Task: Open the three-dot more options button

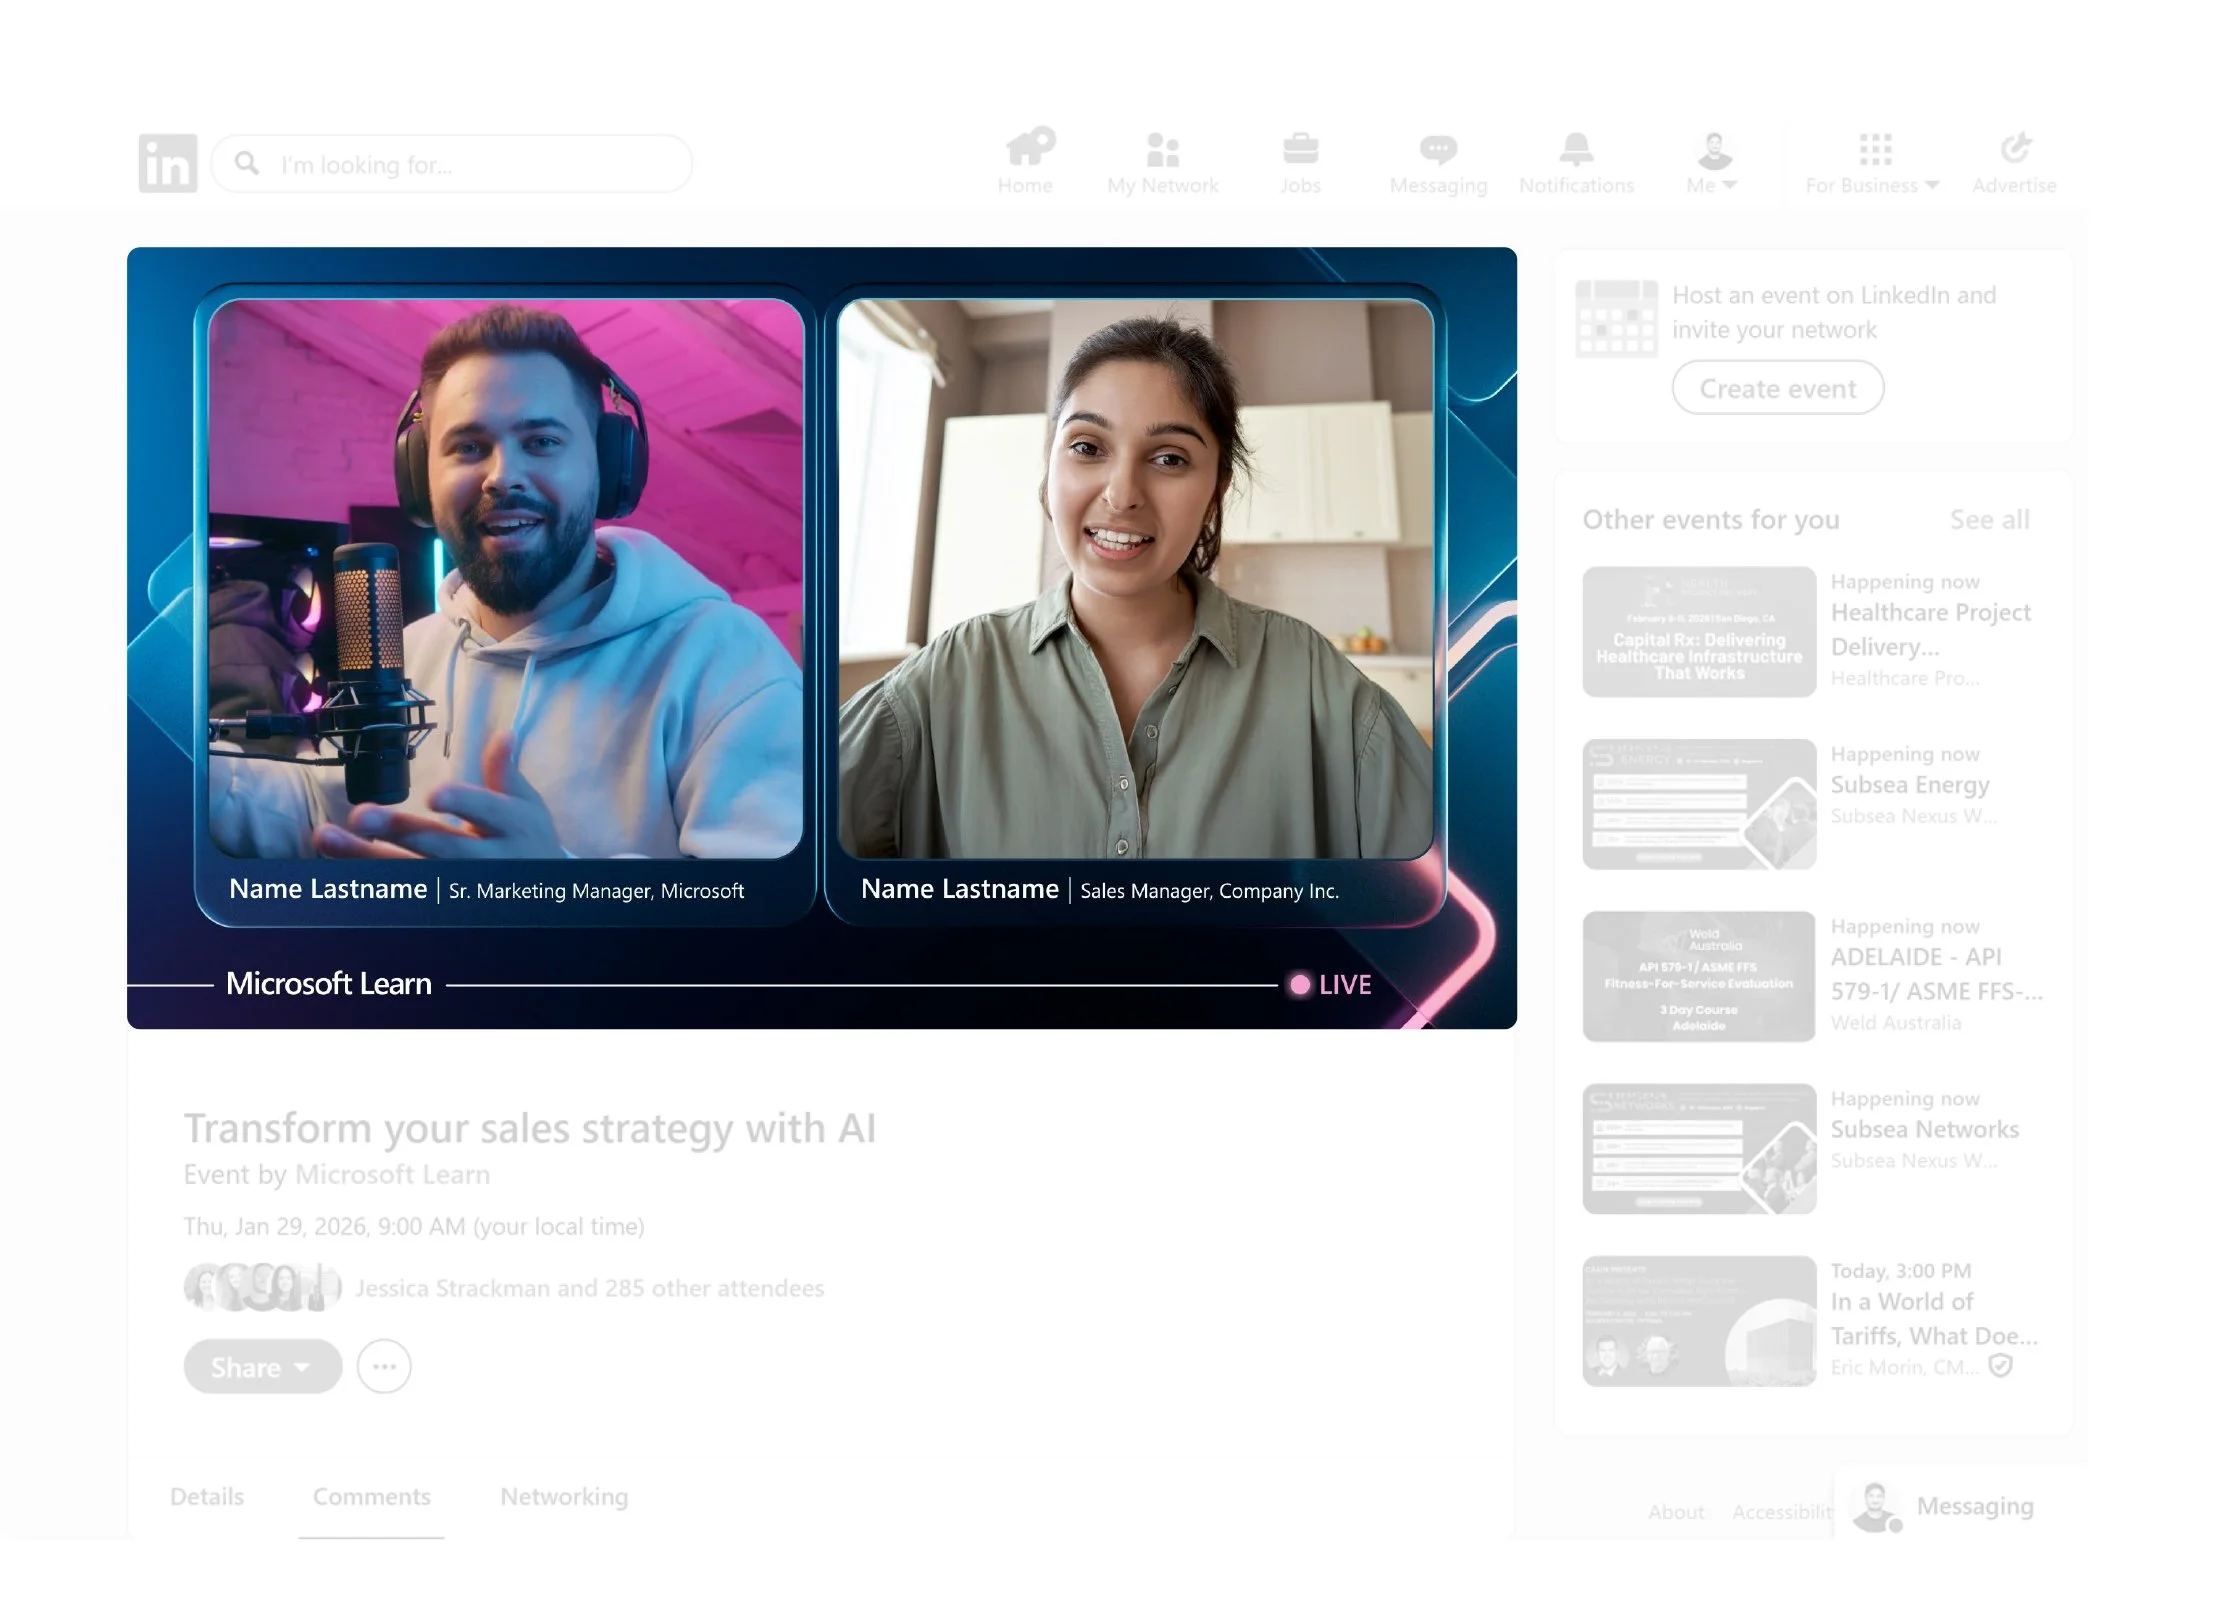Action: click(384, 1366)
